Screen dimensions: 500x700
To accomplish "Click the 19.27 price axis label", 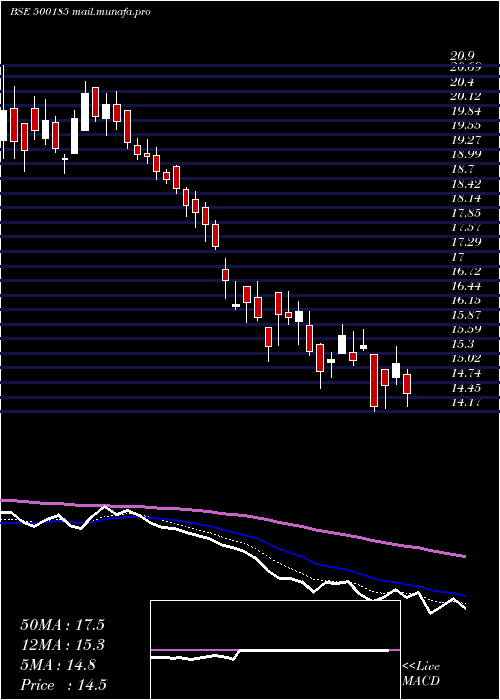I will pos(466,140).
